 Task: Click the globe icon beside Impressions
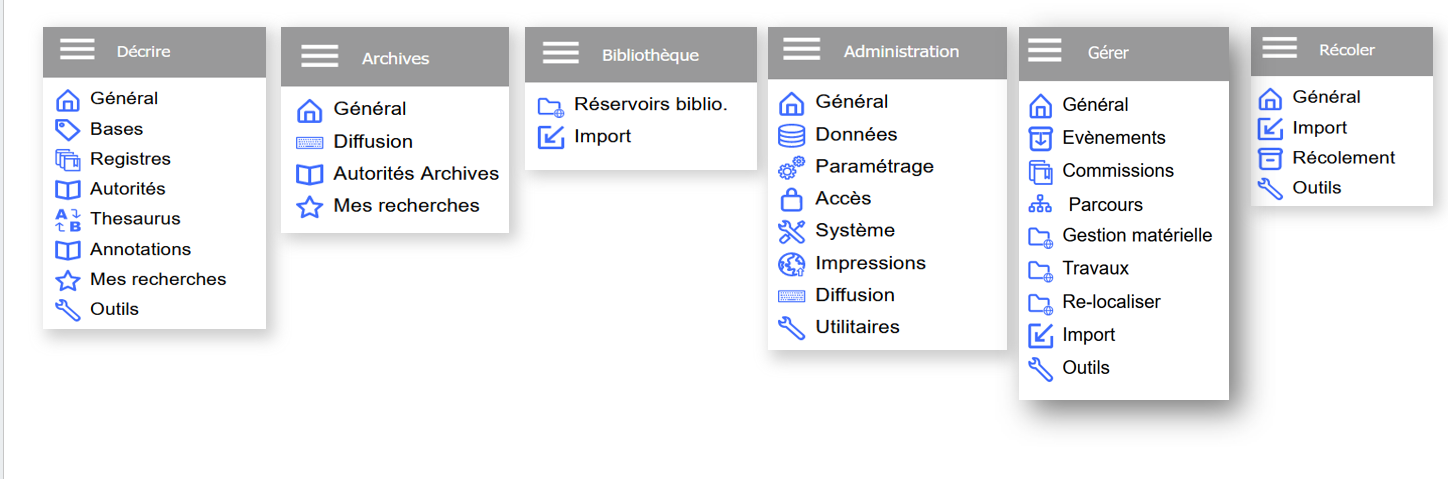(791, 264)
